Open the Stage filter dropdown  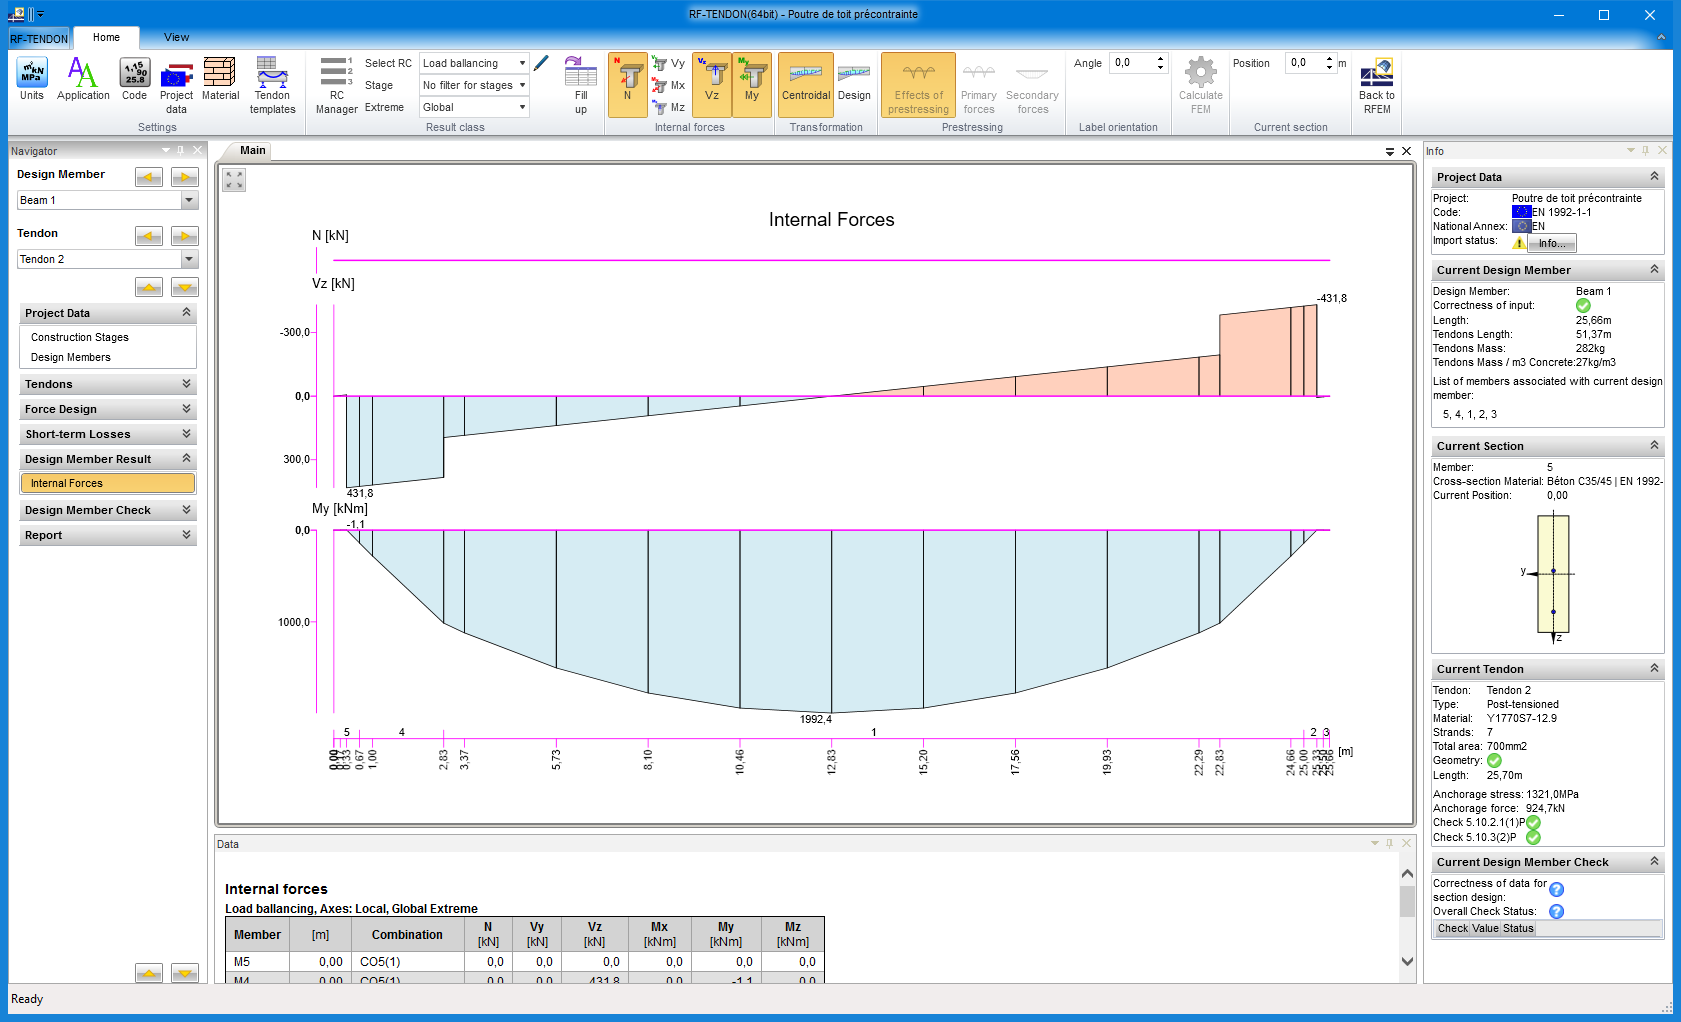tap(474, 85)
